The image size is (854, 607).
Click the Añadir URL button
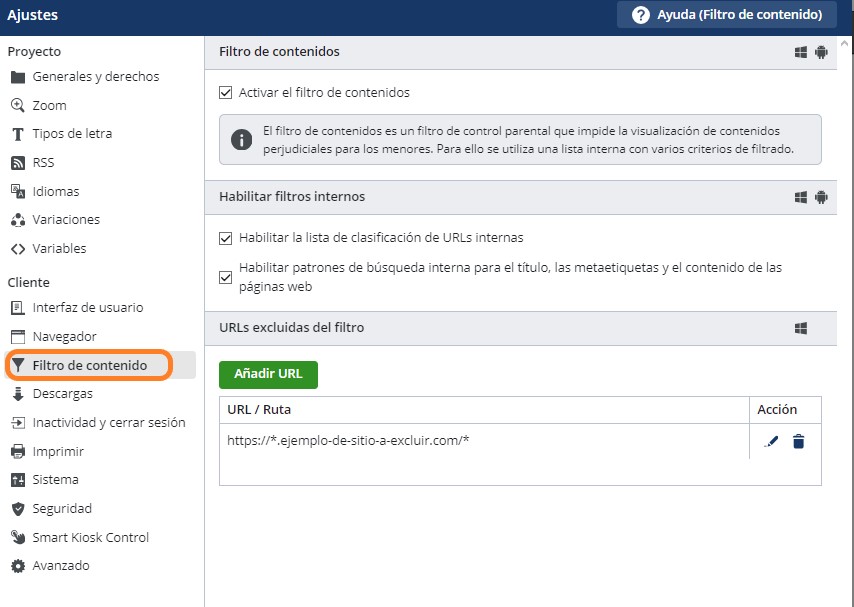(269, 374)
